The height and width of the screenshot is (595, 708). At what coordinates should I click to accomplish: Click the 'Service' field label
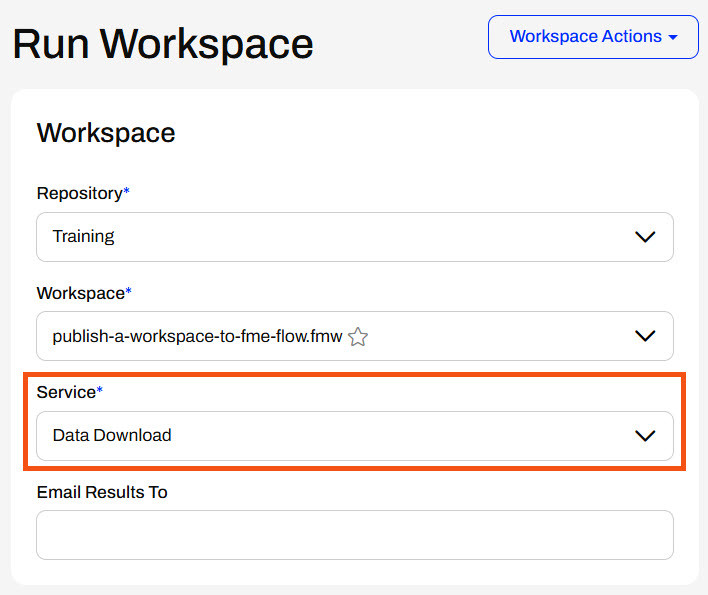coord(66,392)
